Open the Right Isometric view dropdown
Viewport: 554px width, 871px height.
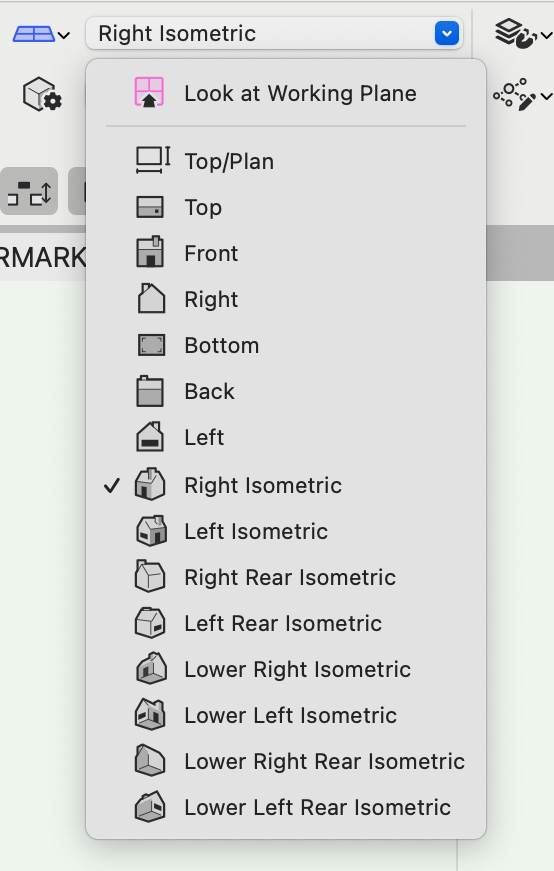point(274,33)
